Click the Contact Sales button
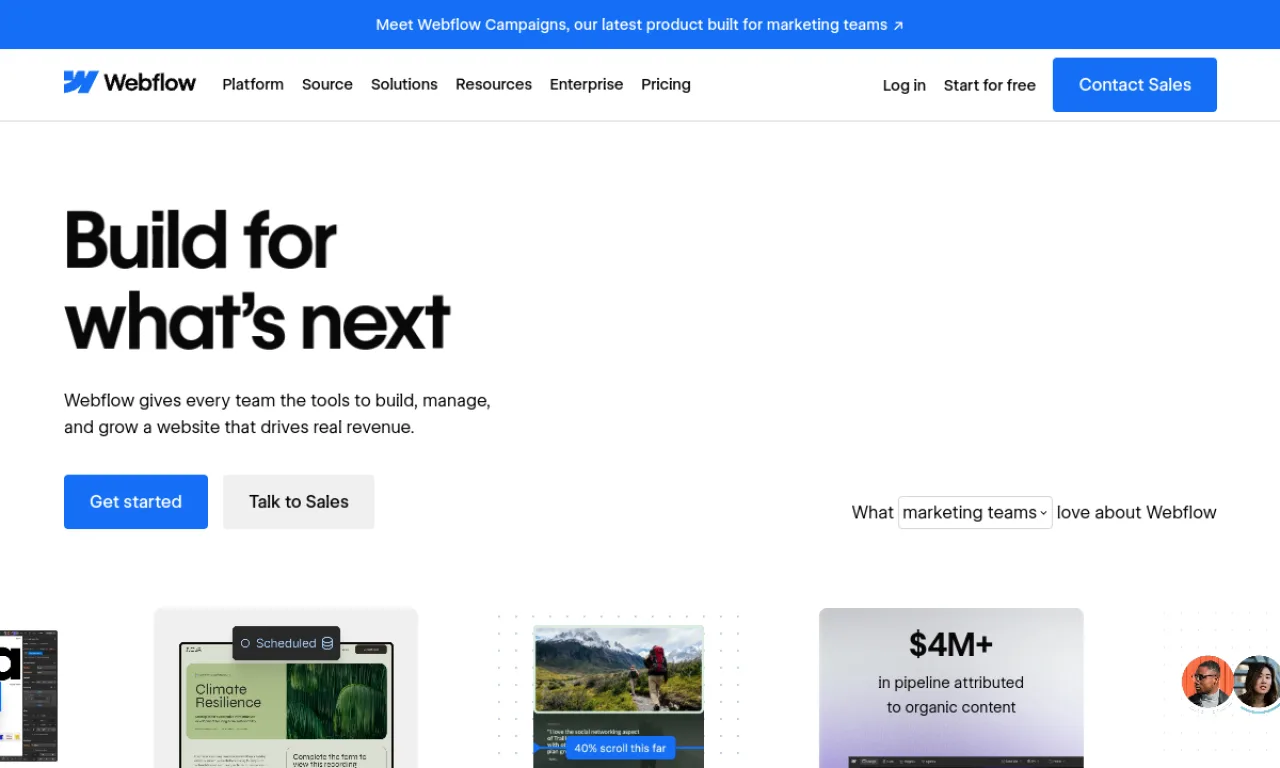1280x768 pixels. tap(1134, 85)
